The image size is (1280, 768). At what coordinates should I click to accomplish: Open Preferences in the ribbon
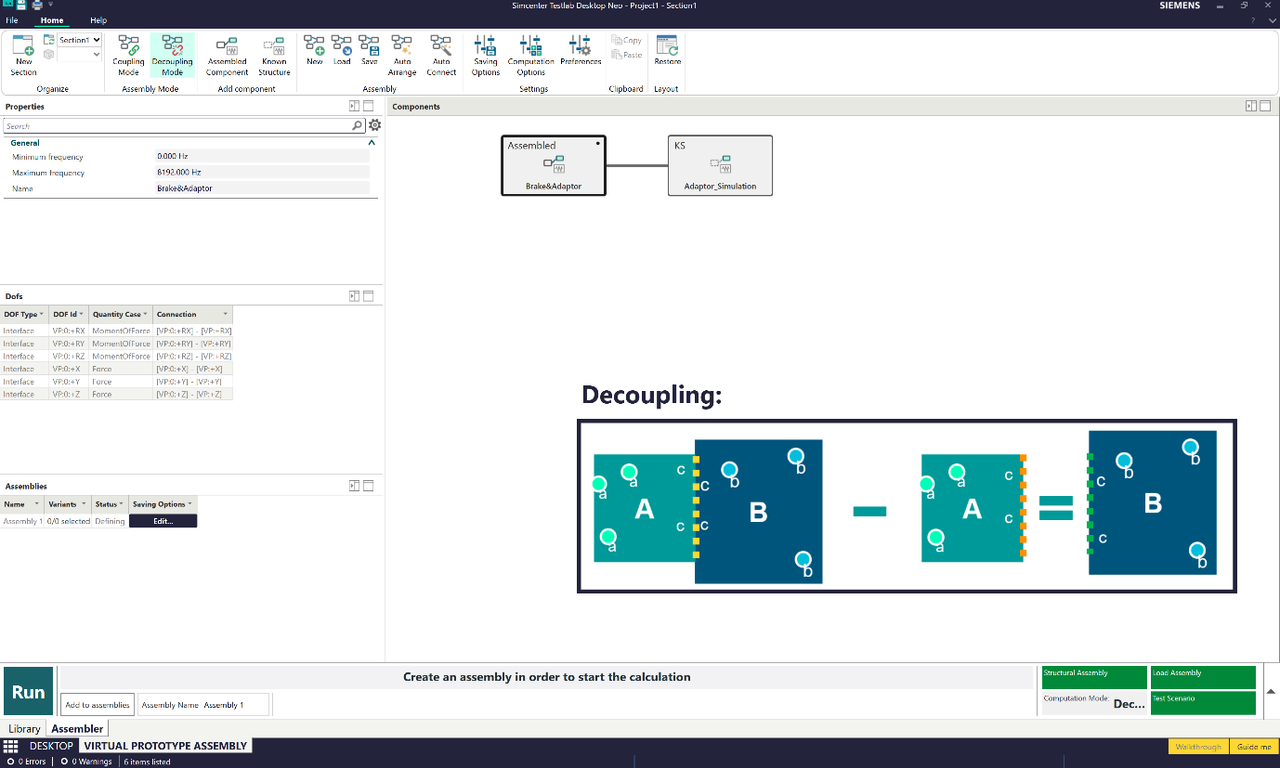[x=580, y=50]
